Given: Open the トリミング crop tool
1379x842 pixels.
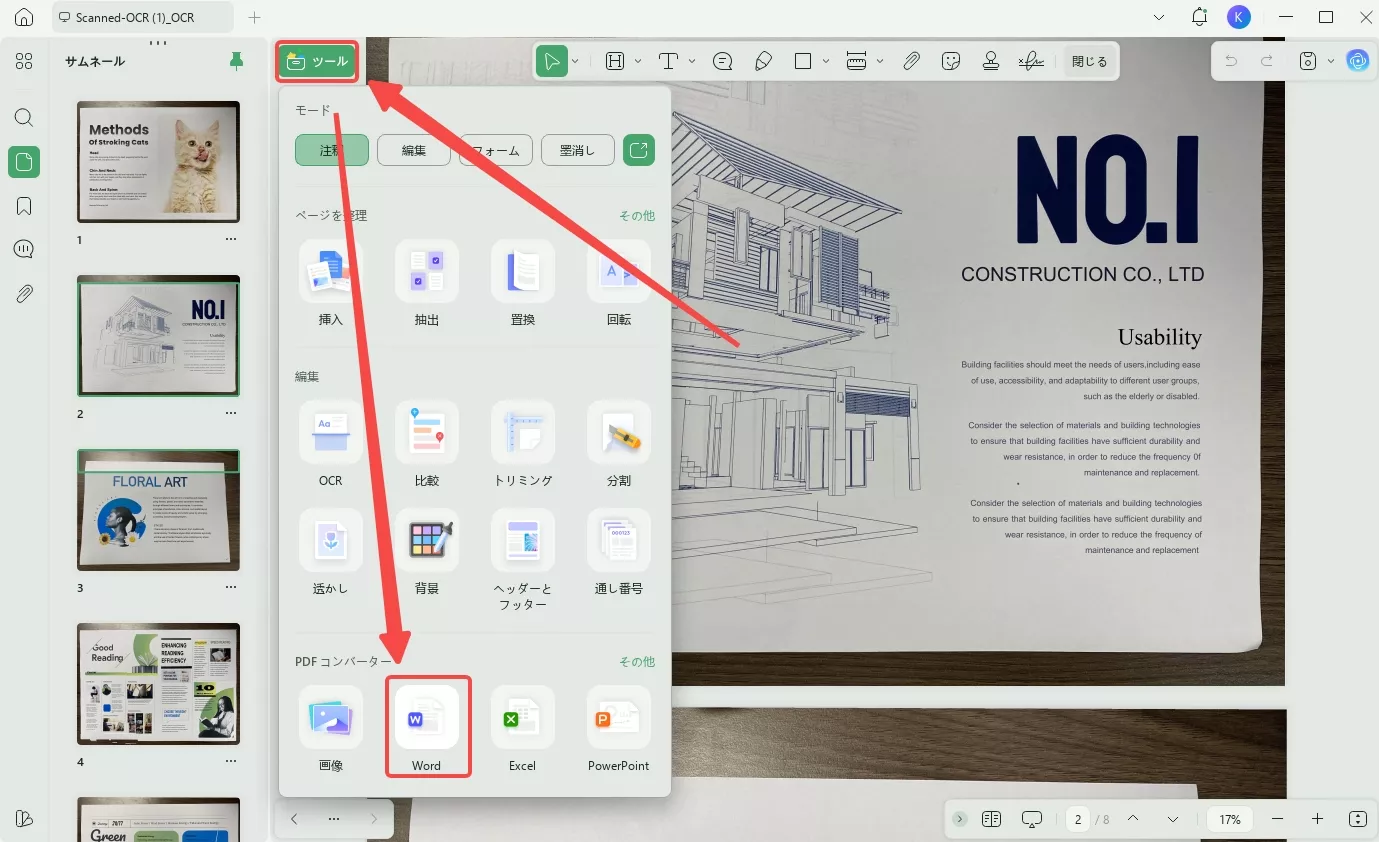Looking at the screenshot, I should coord(523,445).
